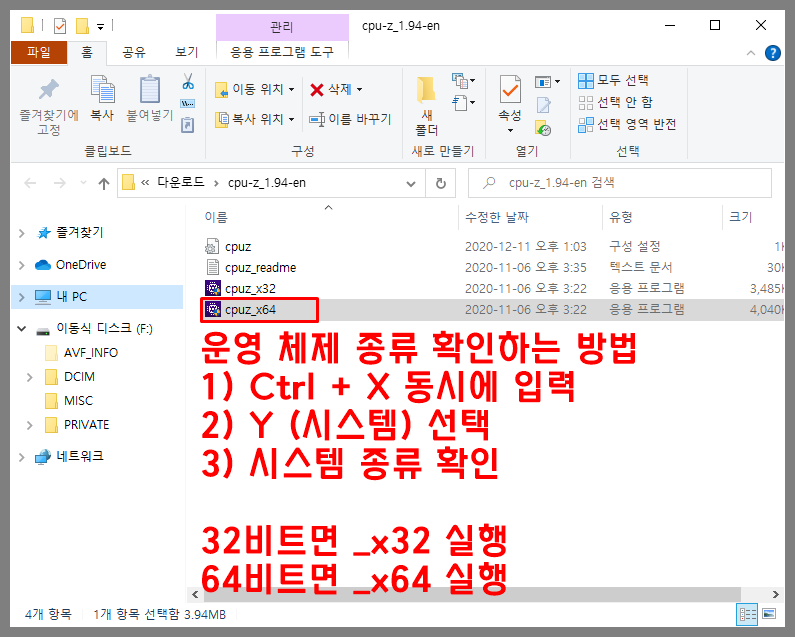This screenshot has width=795, height=637.
Task: Click 다운로드 in the address breadcrumb
Action: tap(180, 183)
